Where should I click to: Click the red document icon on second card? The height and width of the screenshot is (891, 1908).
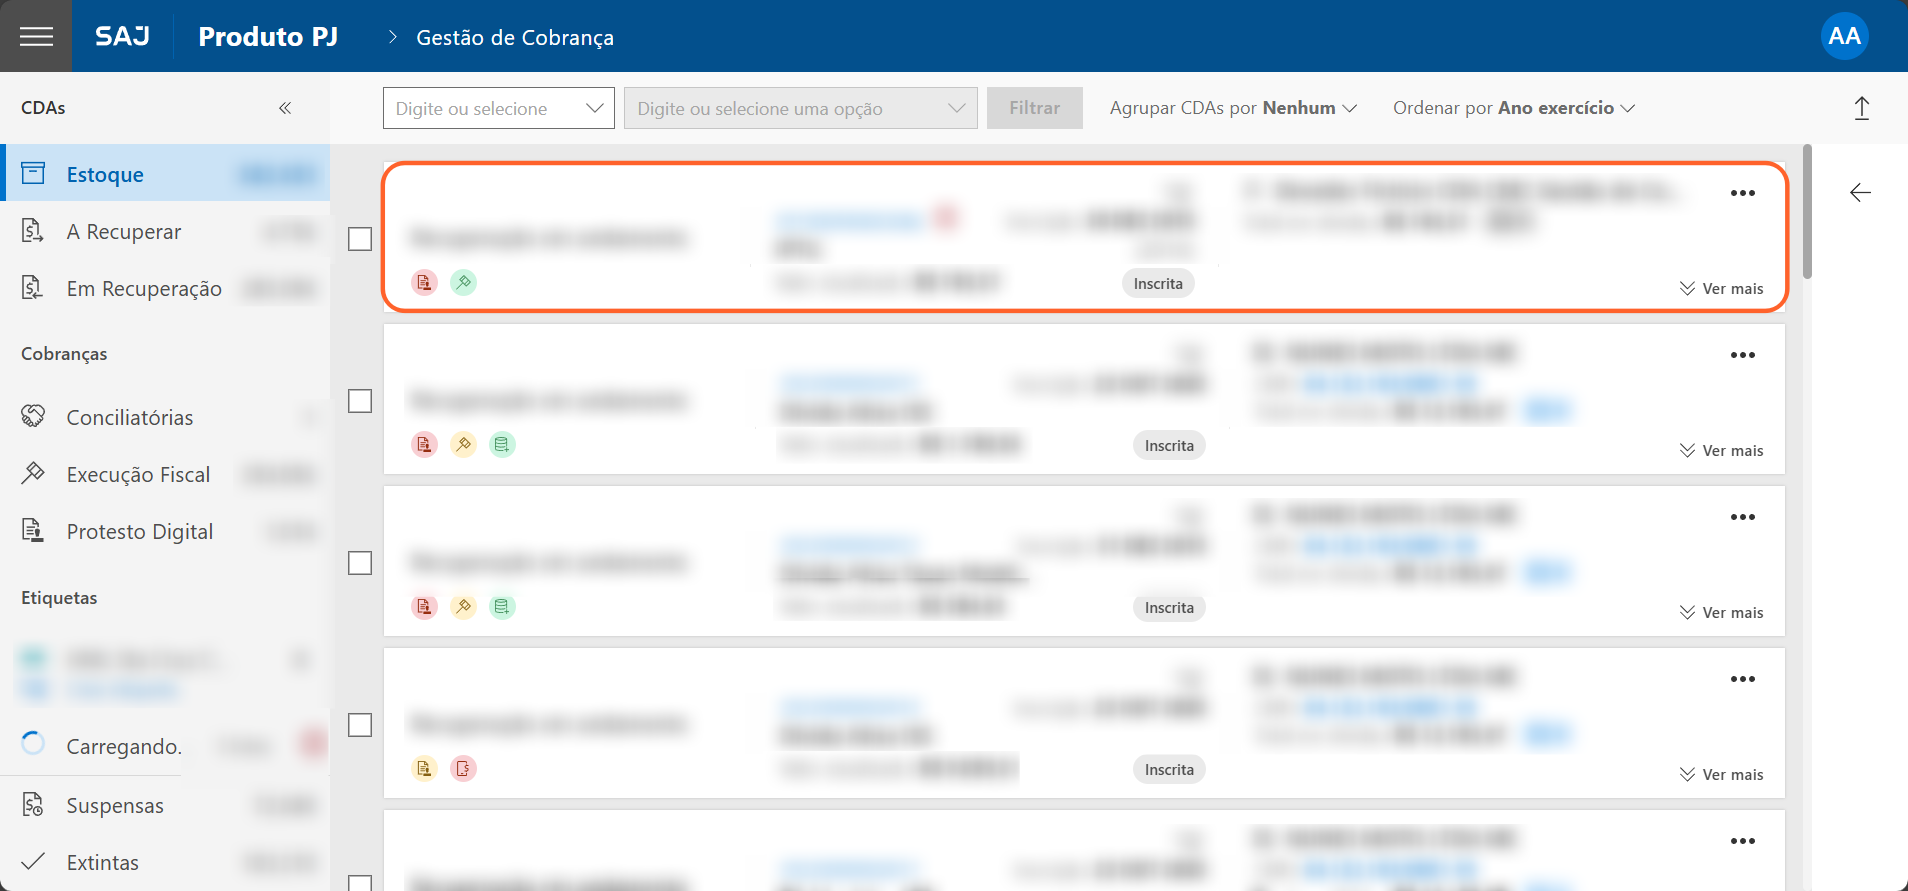coord(424,445)
